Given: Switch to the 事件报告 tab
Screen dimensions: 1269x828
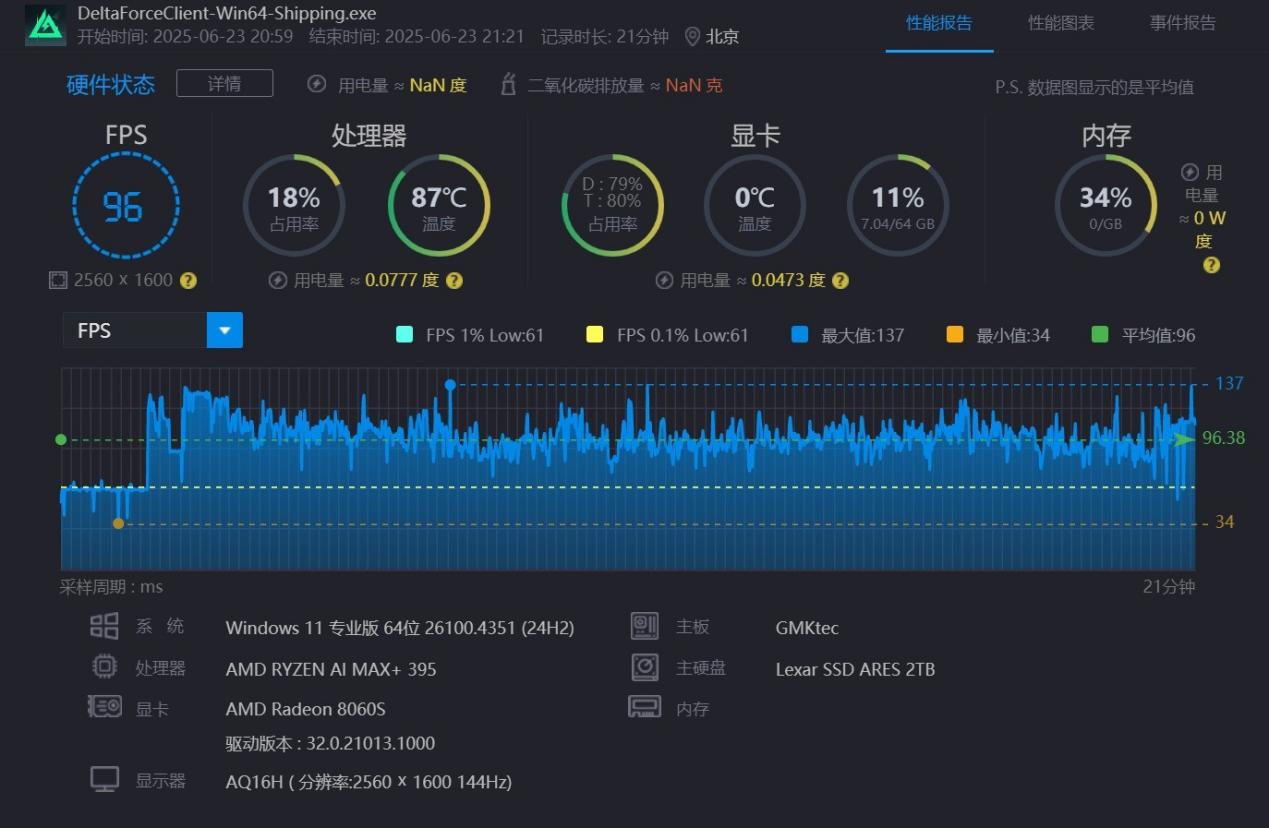Looking at the screenshot, I should pyautogui.click(x=1182, y=23).
